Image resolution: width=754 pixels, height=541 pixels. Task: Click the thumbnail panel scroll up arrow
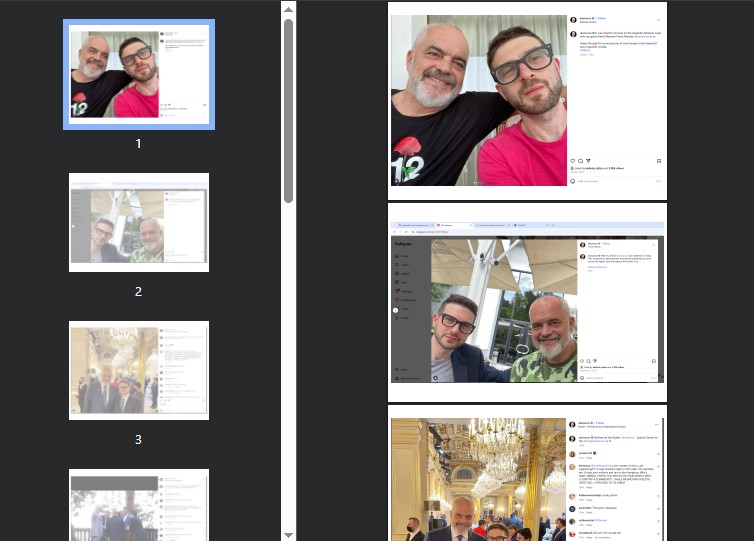[x=288, y=9]
